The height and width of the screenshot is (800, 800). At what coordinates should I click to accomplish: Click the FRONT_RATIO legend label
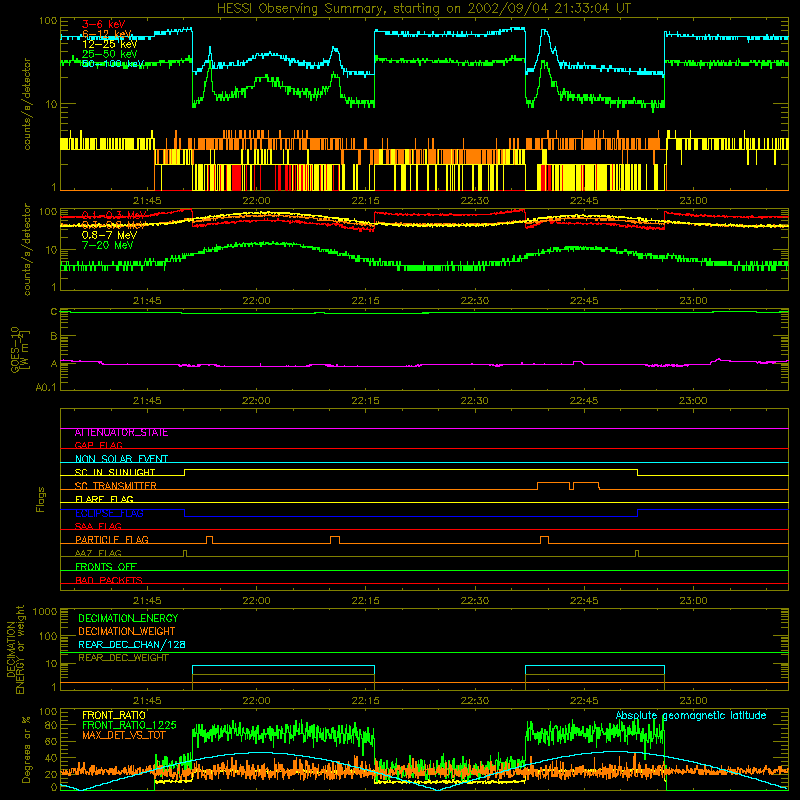click(x=114, y=715)
